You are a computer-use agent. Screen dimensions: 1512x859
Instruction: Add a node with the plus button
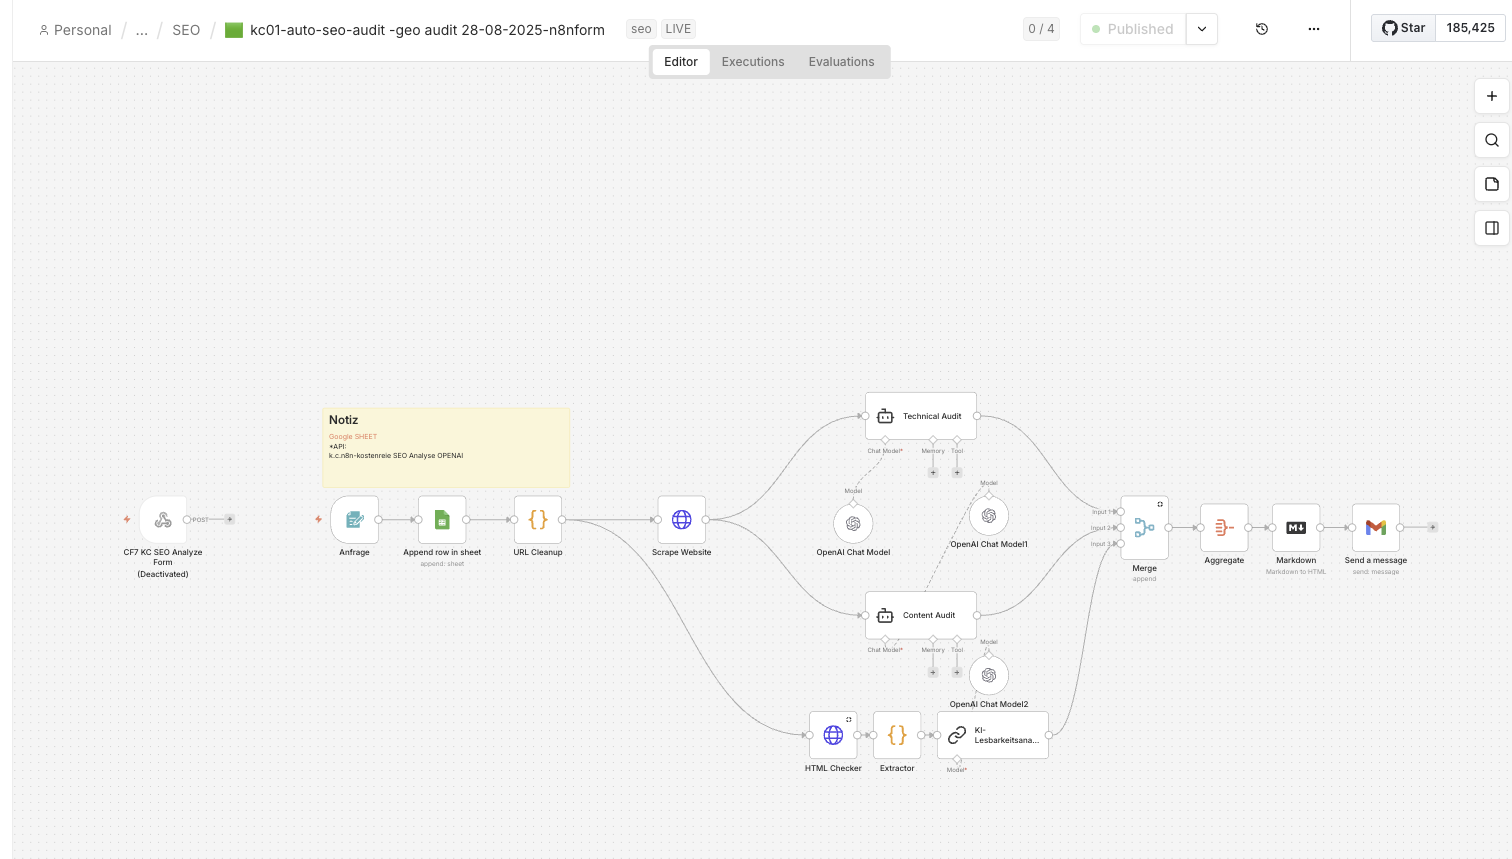coord(1492,96)
